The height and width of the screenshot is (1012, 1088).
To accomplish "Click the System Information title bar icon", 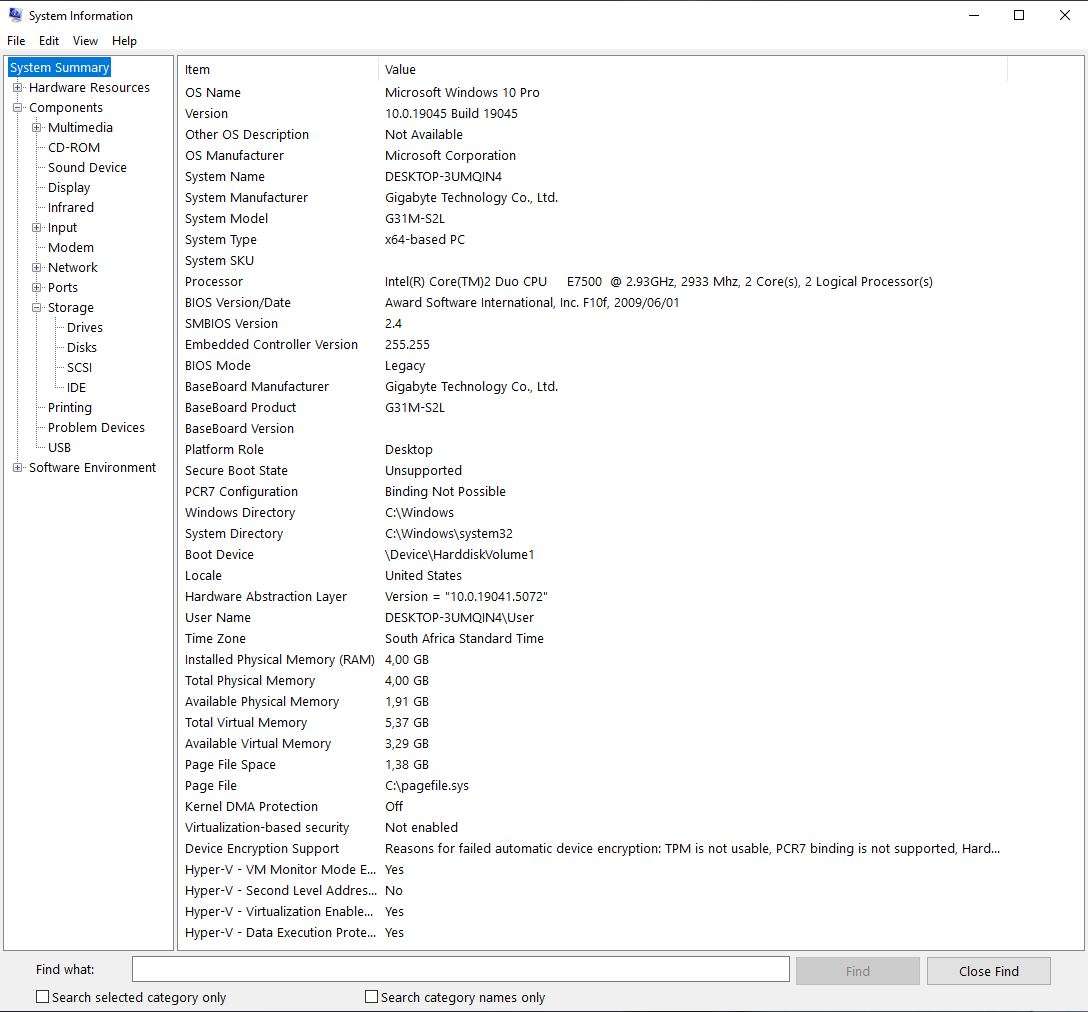I will click(14, 14).
